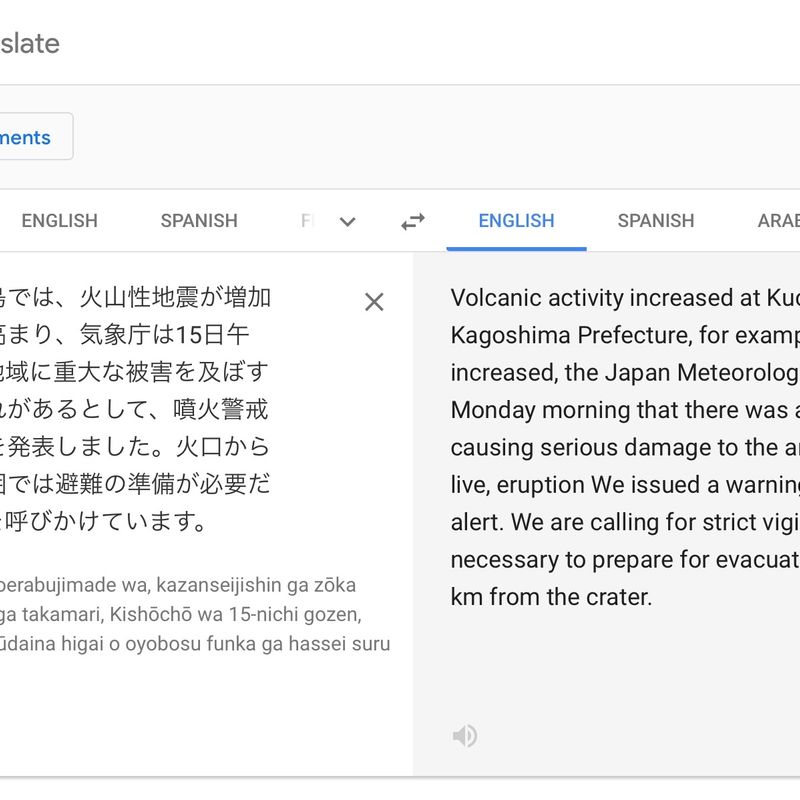Image resolution: width=800 pixels, height=800 pixels.
Task: Expand the source language list chevron
Action: click(x=347, y=221)
